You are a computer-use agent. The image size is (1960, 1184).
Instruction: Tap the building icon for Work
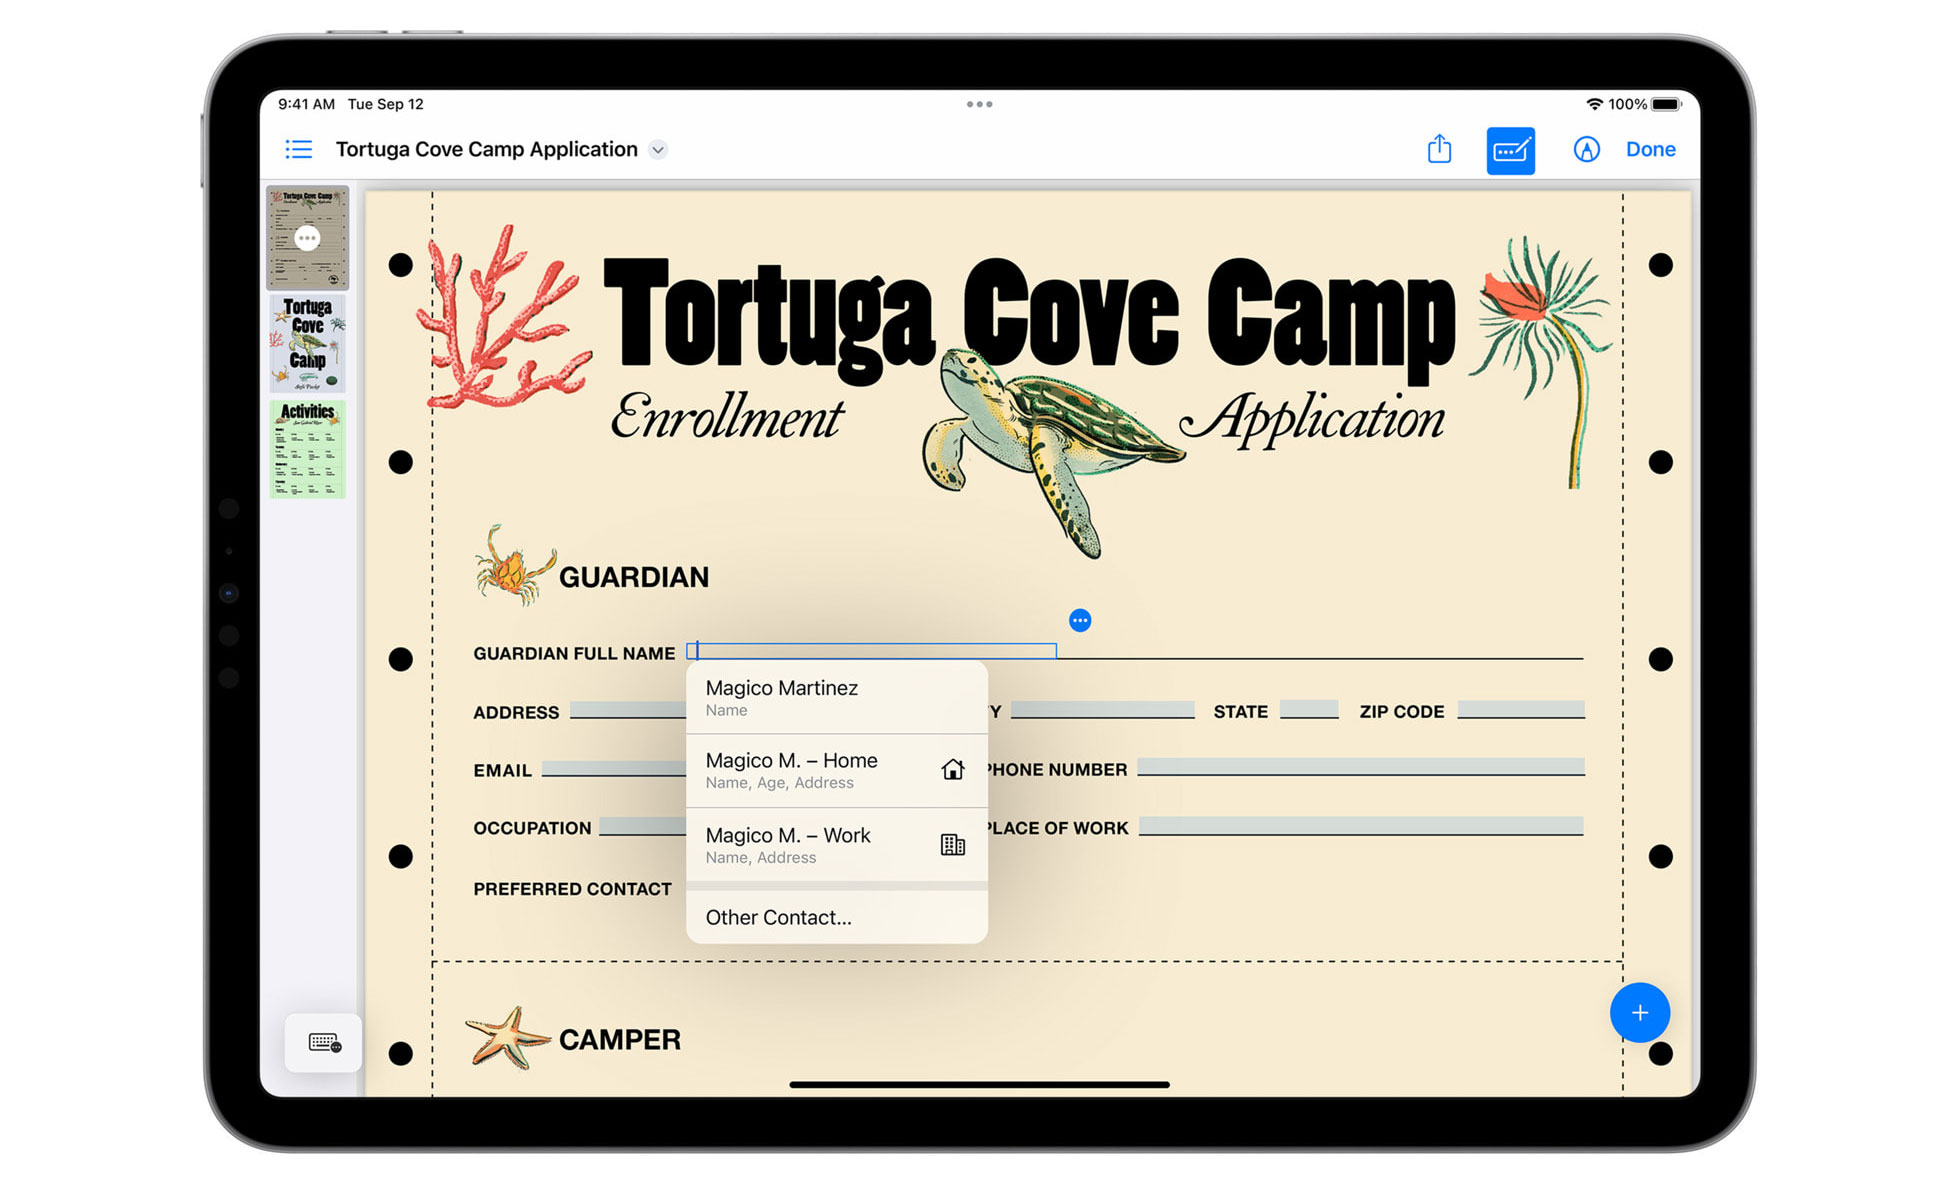tap(953, 845)
